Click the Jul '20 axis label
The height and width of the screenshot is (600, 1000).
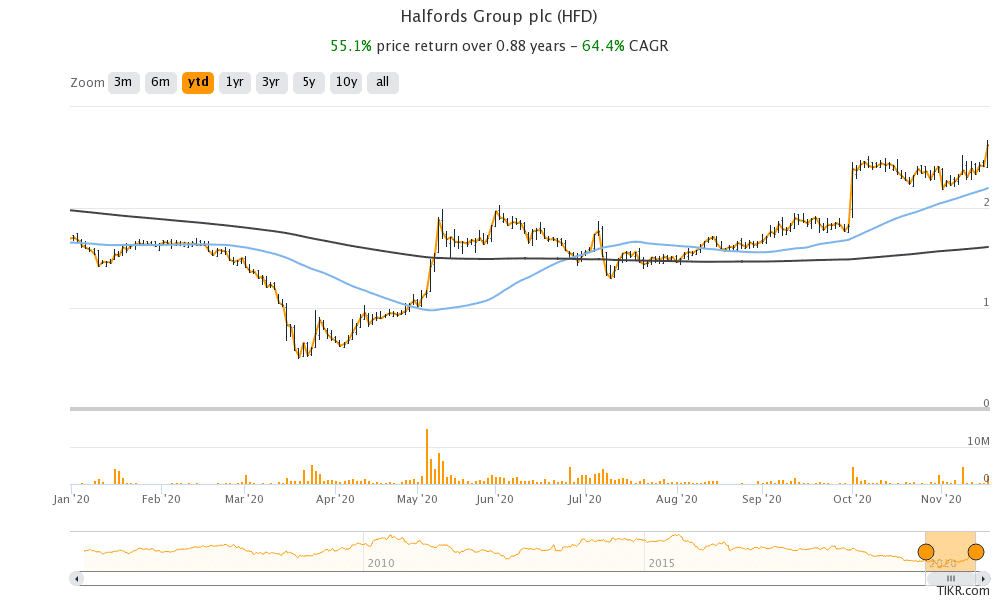coord(585,499)
